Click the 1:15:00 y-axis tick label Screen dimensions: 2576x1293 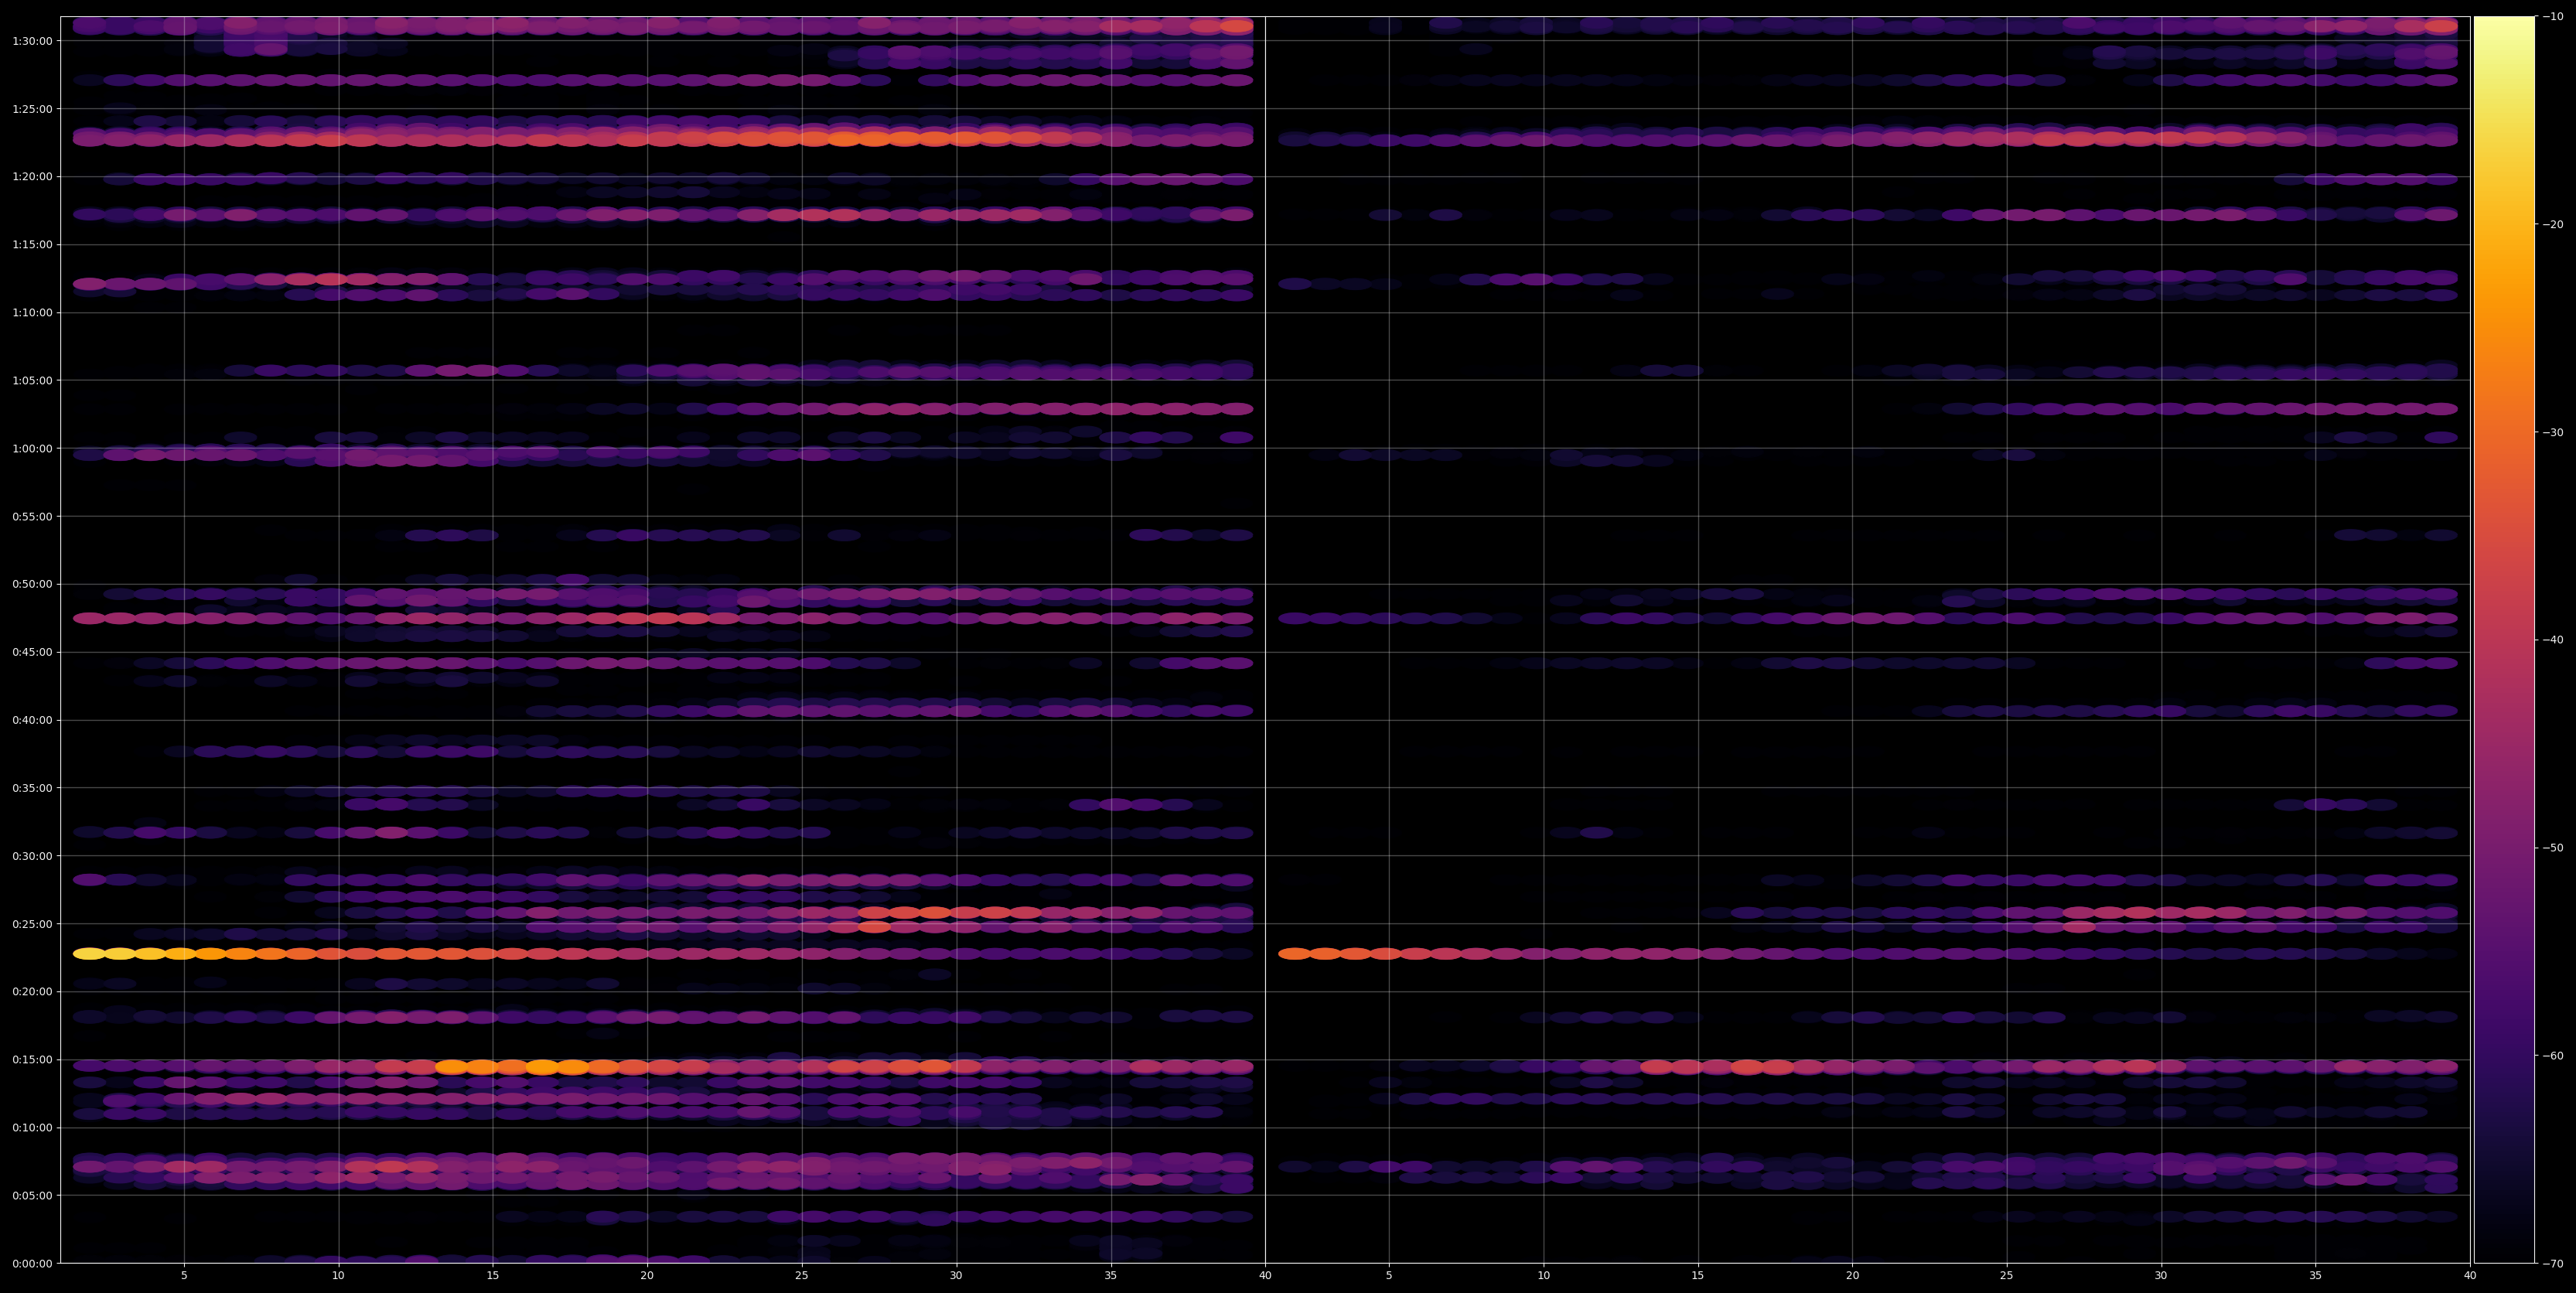[32, 245]
